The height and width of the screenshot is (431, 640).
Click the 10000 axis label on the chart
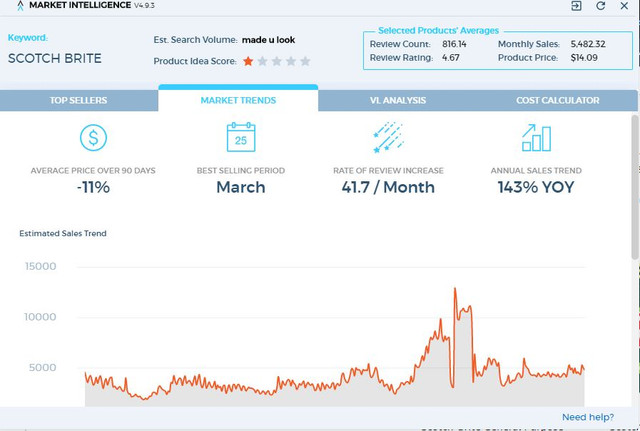(x=40, y=317)
